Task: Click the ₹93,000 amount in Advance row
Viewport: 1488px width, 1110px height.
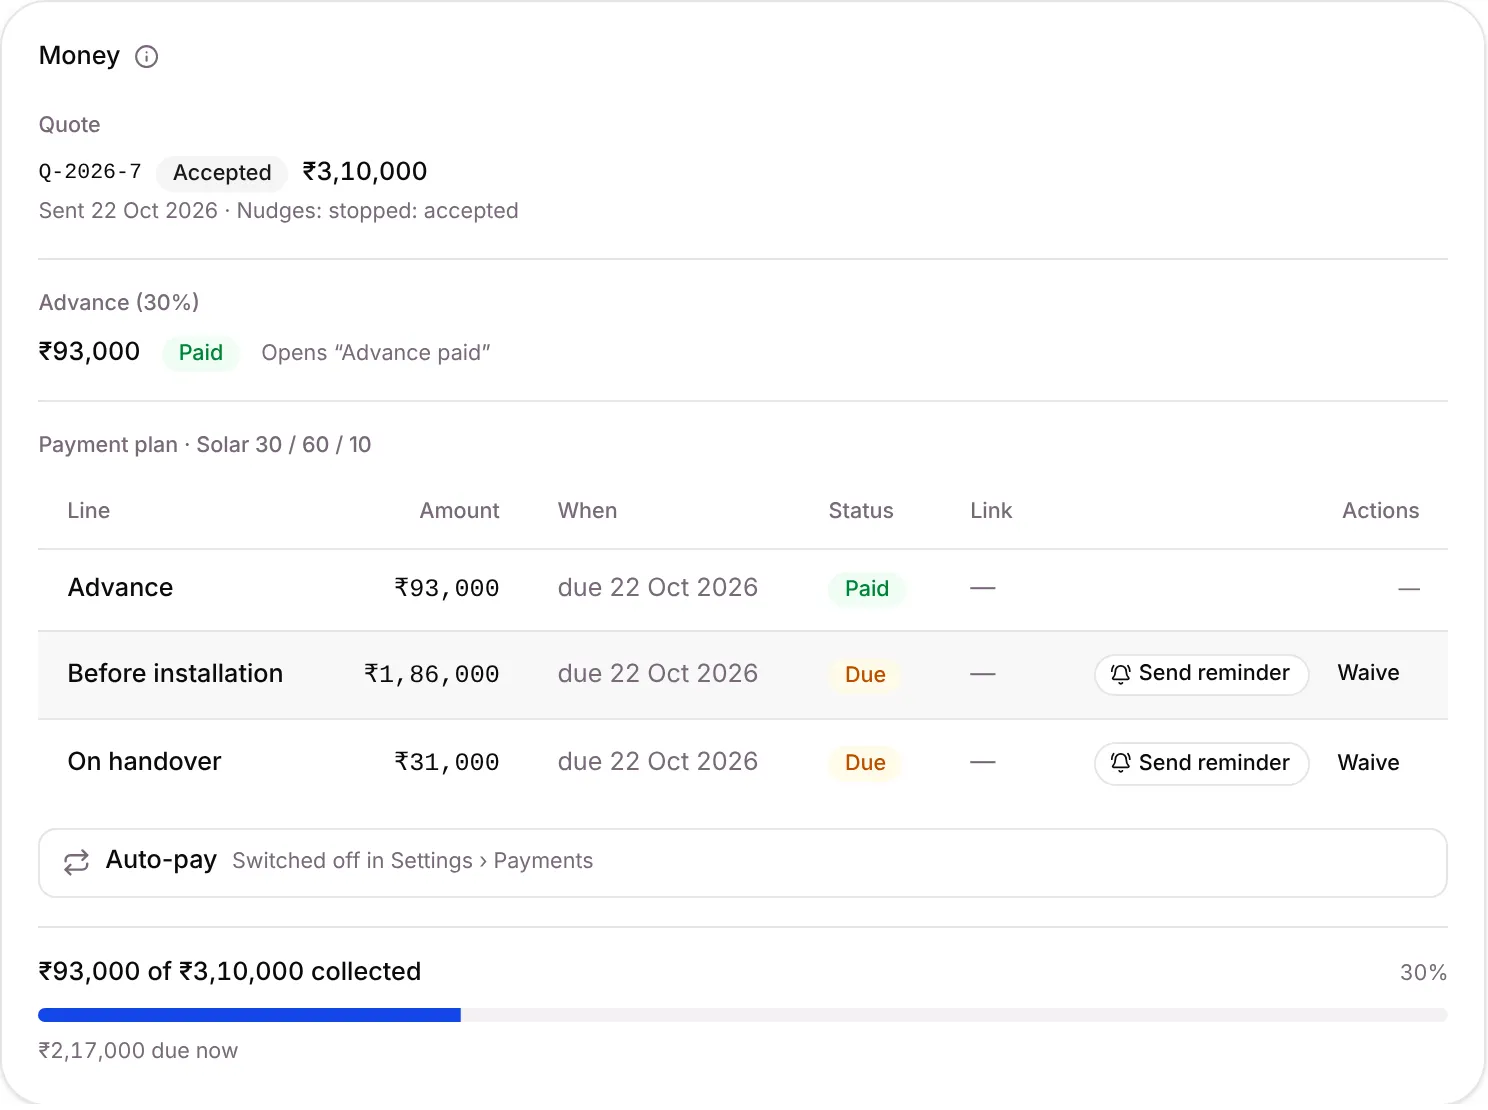Action: click(x=447, y=589)
